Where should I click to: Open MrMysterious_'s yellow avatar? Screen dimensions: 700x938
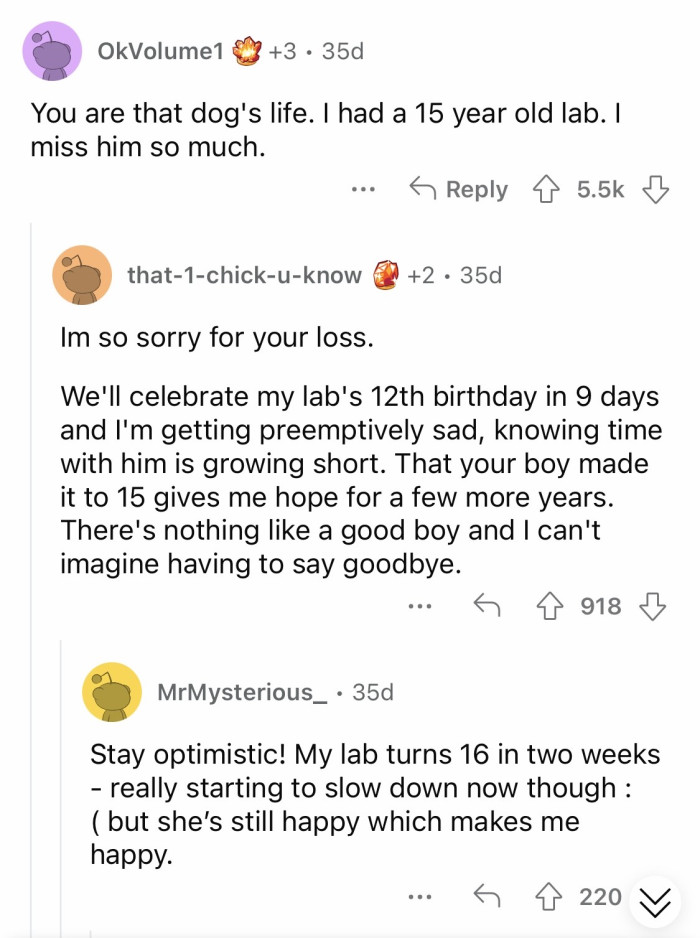click(112, 691)
